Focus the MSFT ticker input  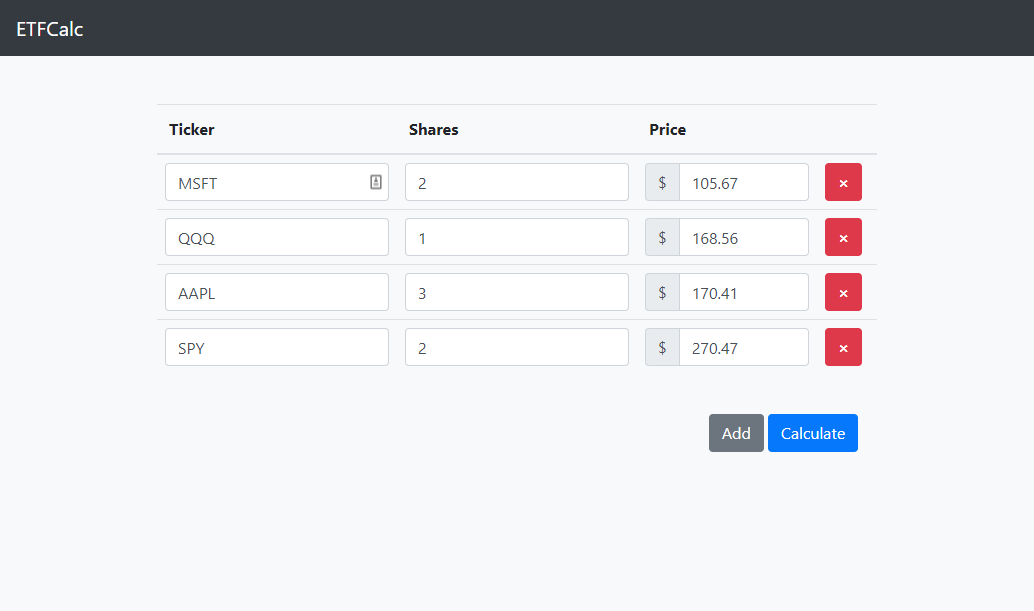(x=277, y=182)
